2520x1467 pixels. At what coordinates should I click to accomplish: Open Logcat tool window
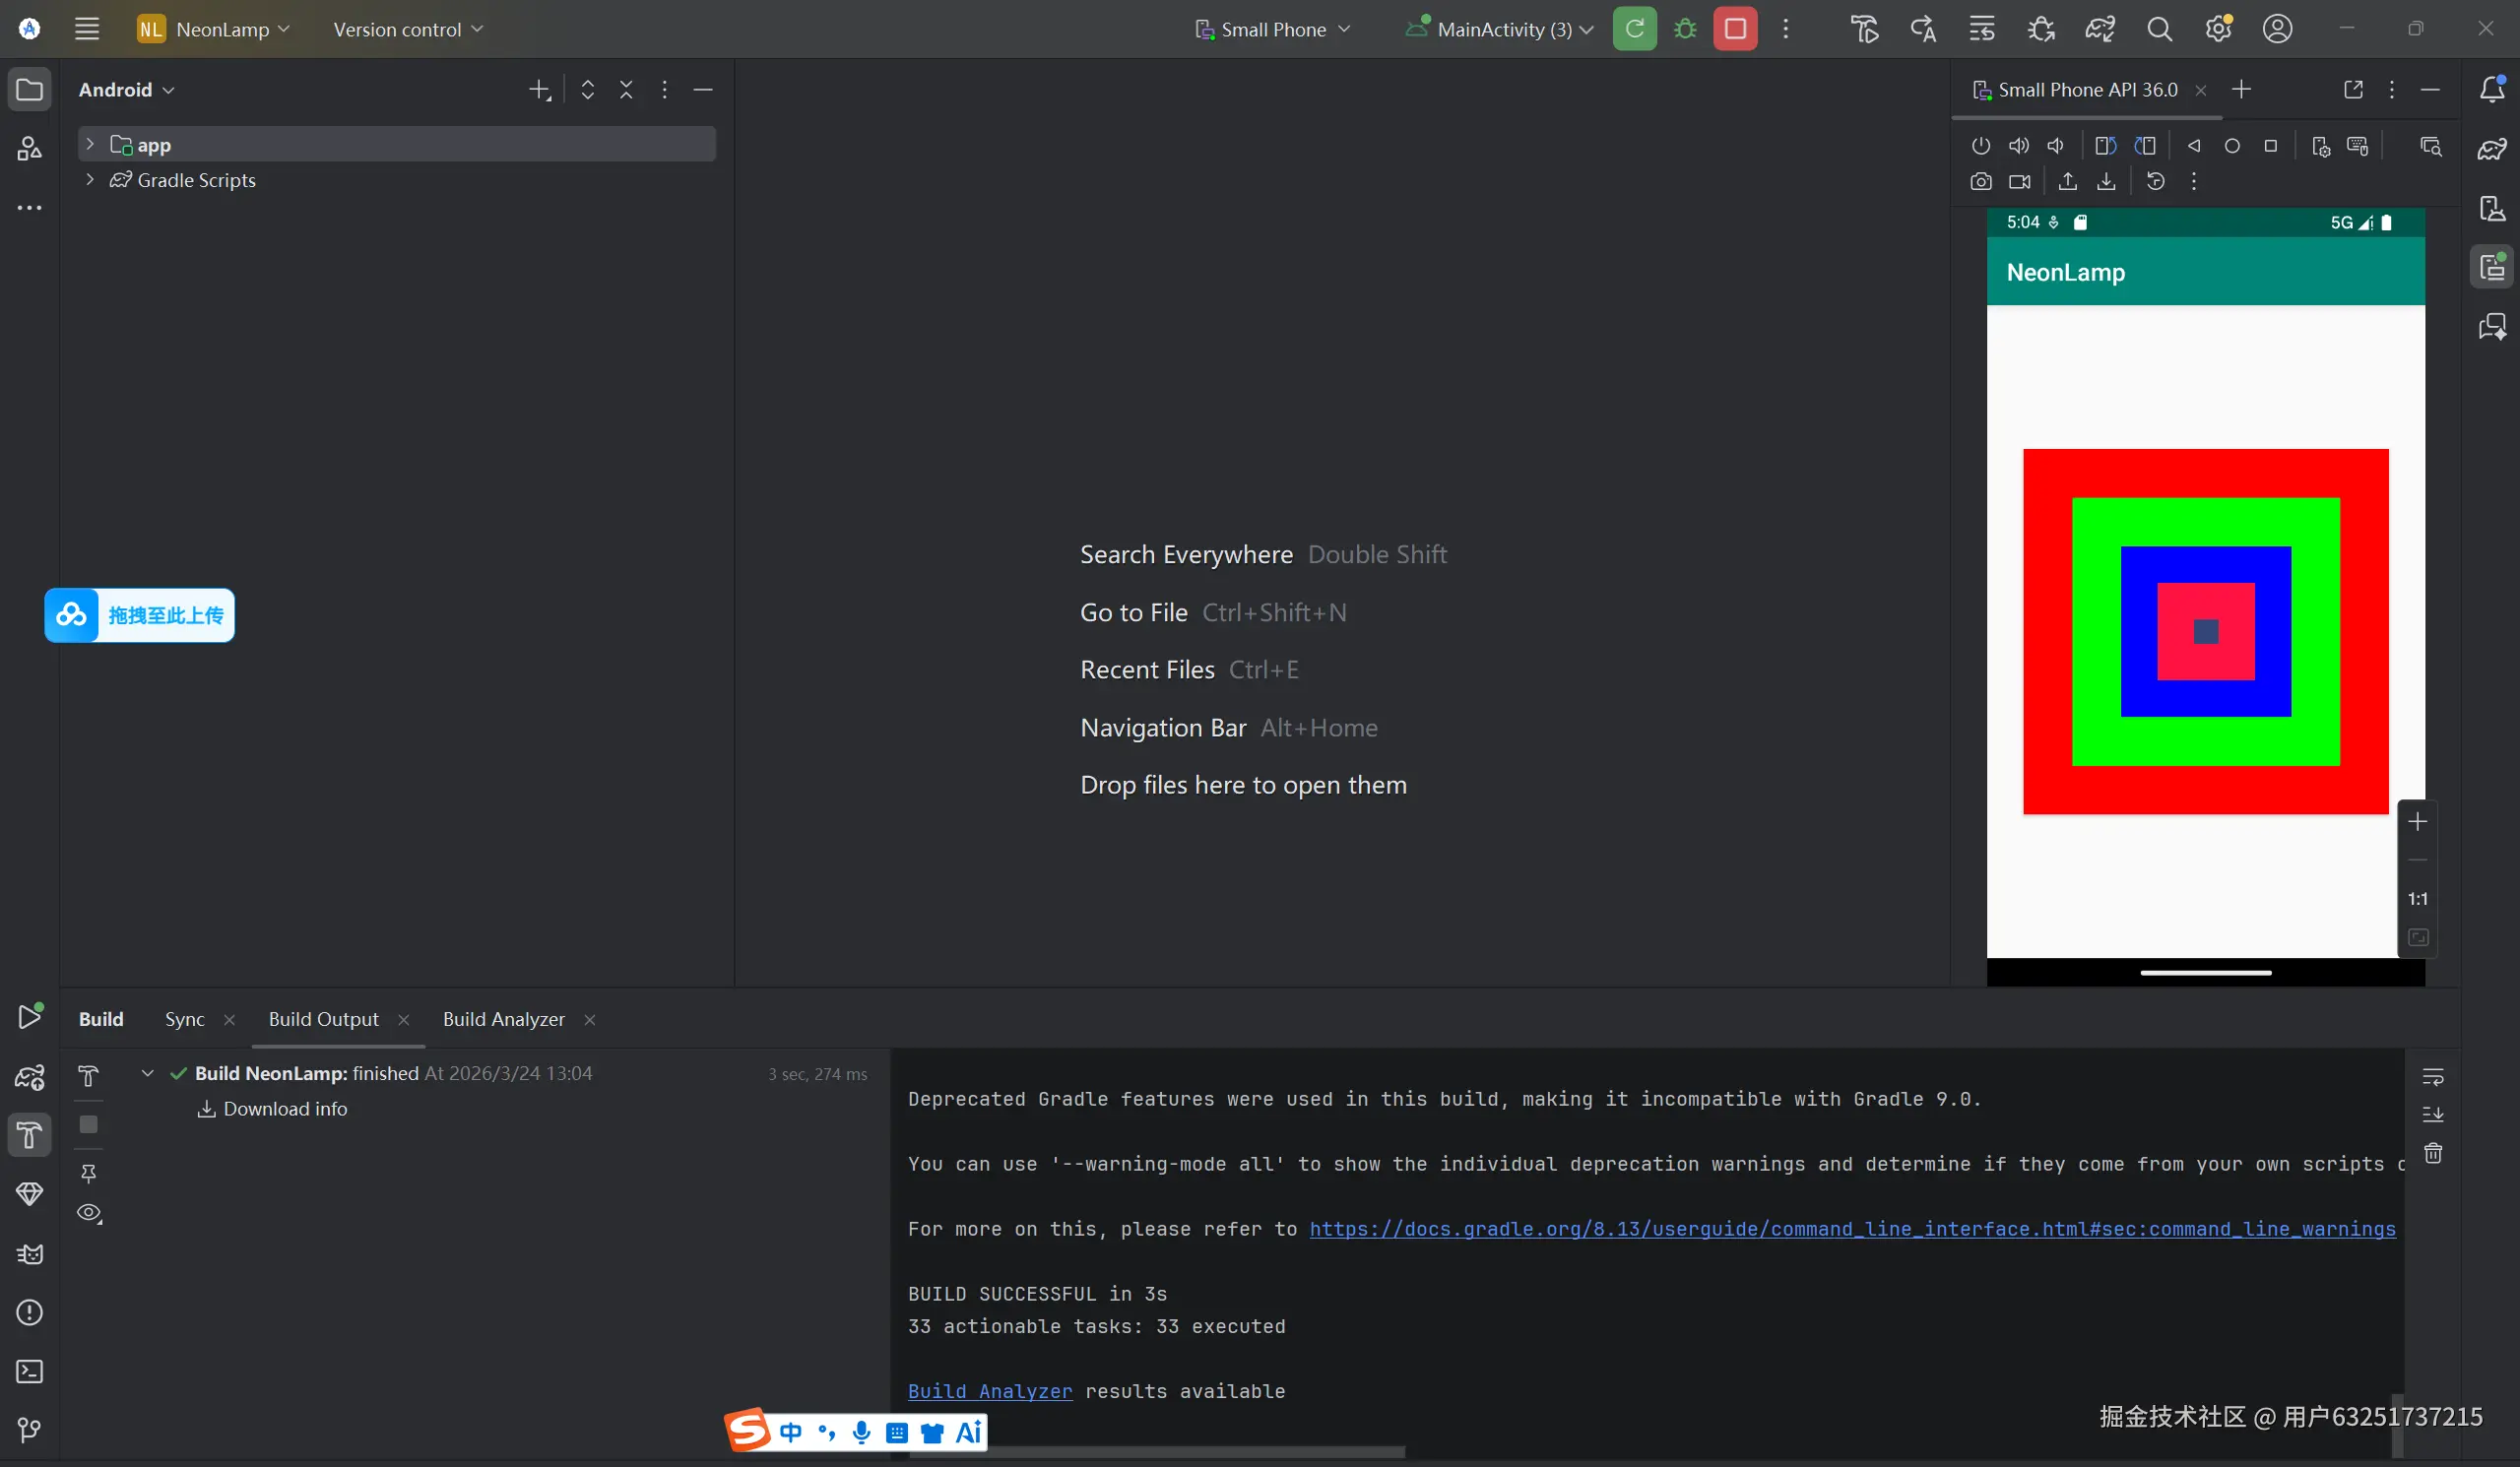[x=29, y=1254]
